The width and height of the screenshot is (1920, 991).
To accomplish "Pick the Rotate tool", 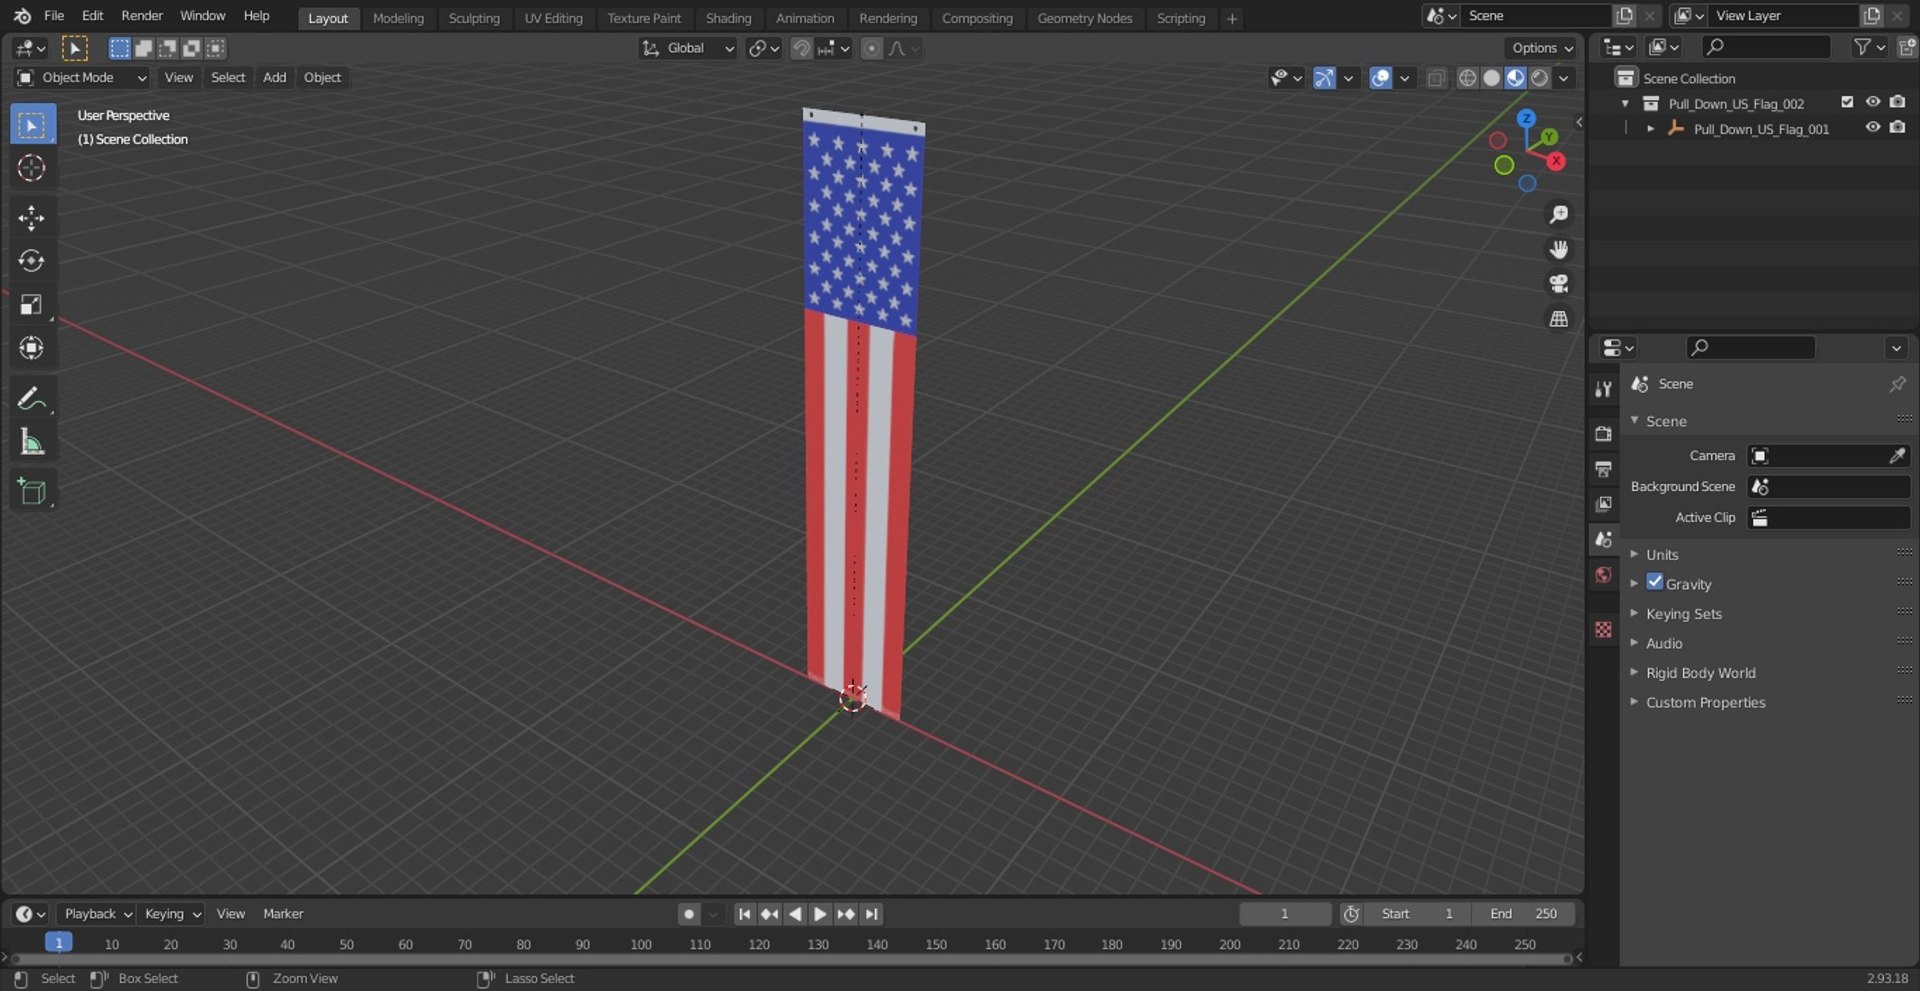I will tap(32, 261).
